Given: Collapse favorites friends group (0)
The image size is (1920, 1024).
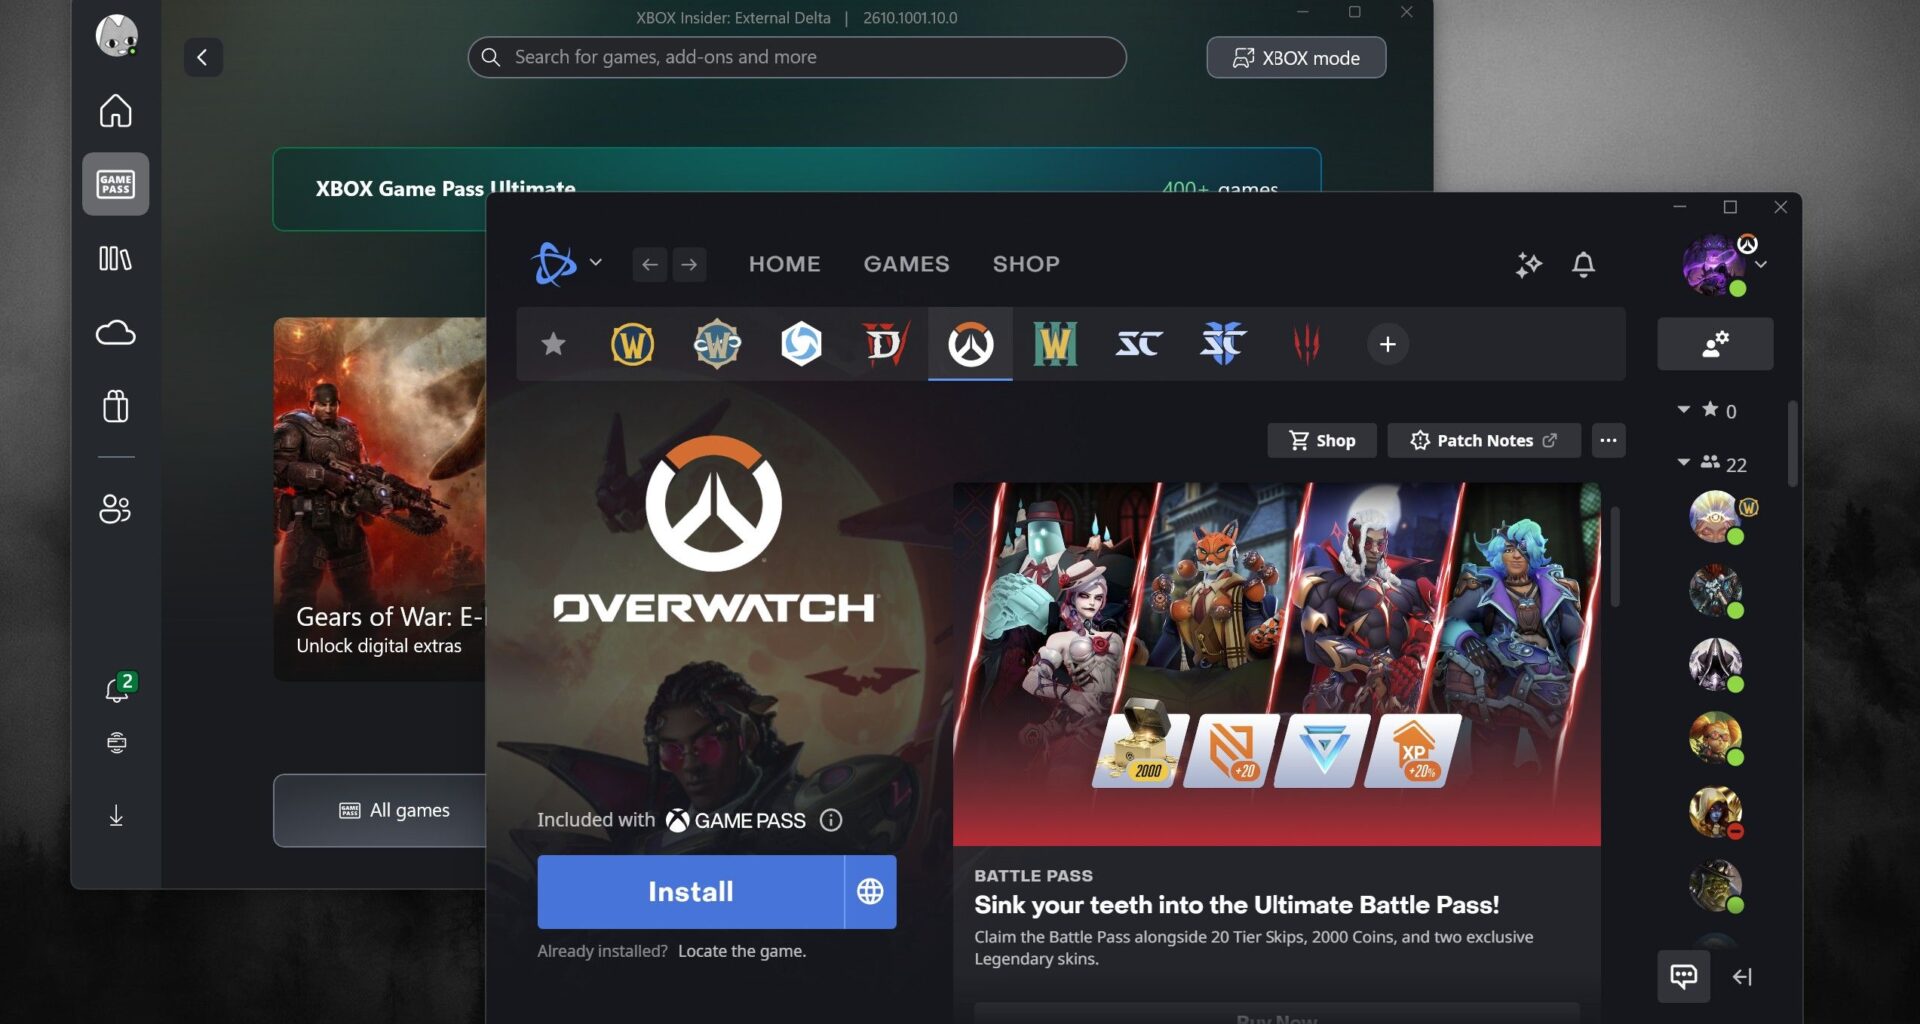Looking at the screenshot, I should [x=1684, y=410].
